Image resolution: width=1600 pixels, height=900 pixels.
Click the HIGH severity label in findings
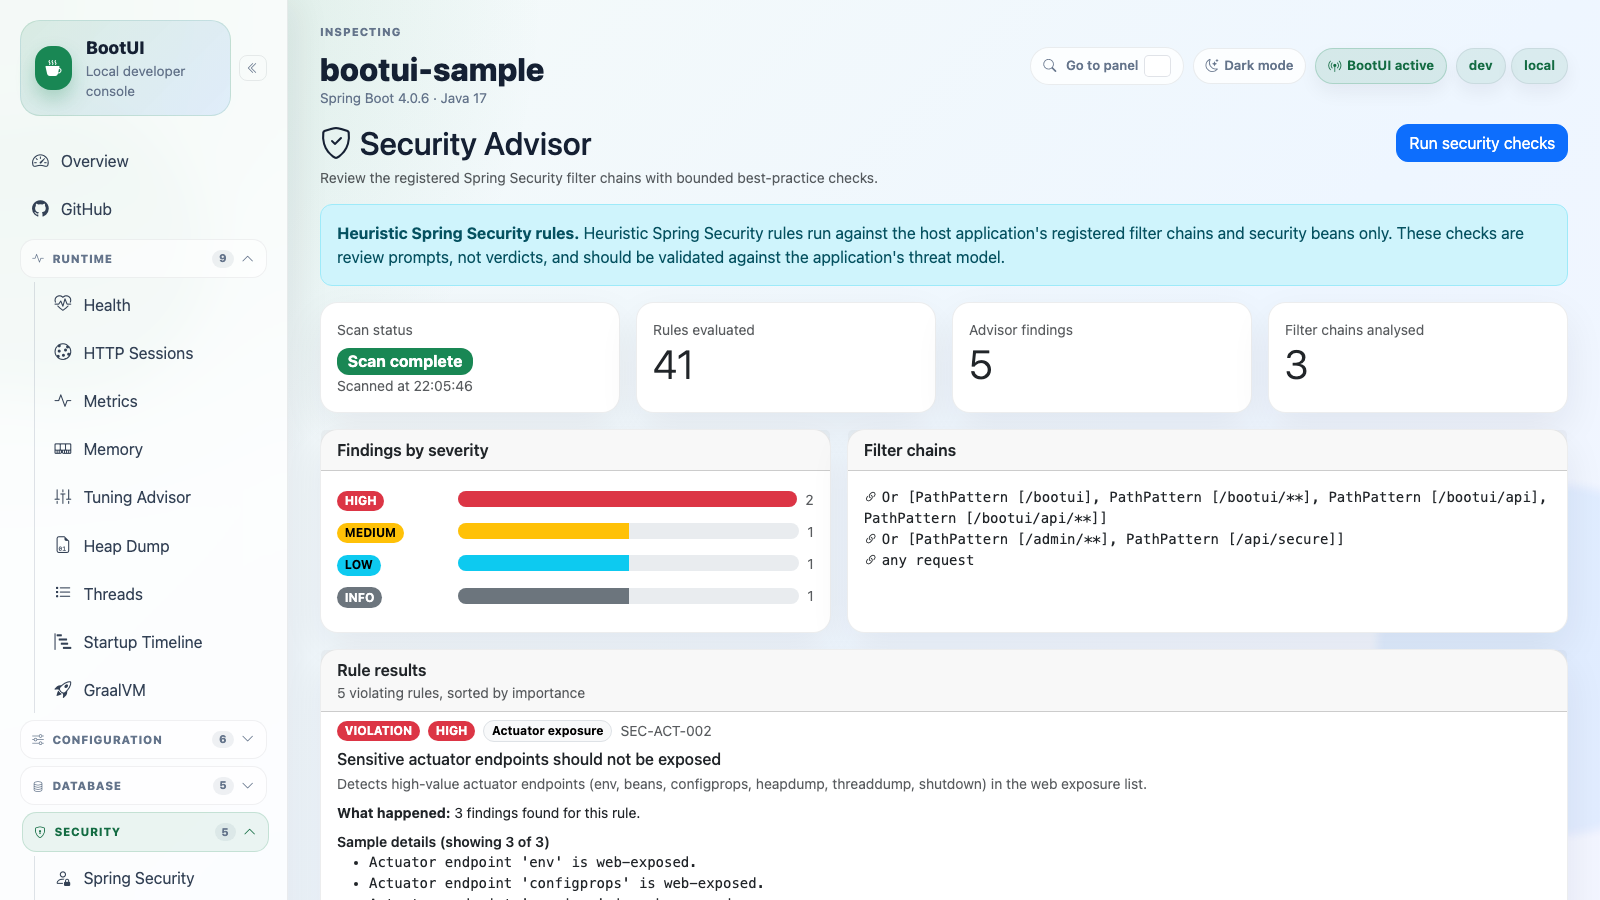click(x=360, y=501)
